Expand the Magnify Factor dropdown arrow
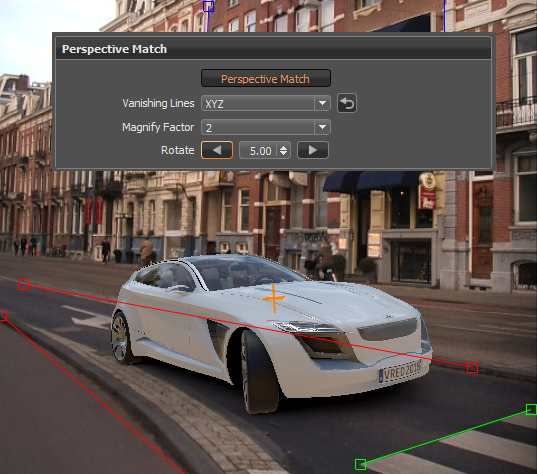Image resolution: width=537 pixels, height=474 pixels. [x=322, y=127]
